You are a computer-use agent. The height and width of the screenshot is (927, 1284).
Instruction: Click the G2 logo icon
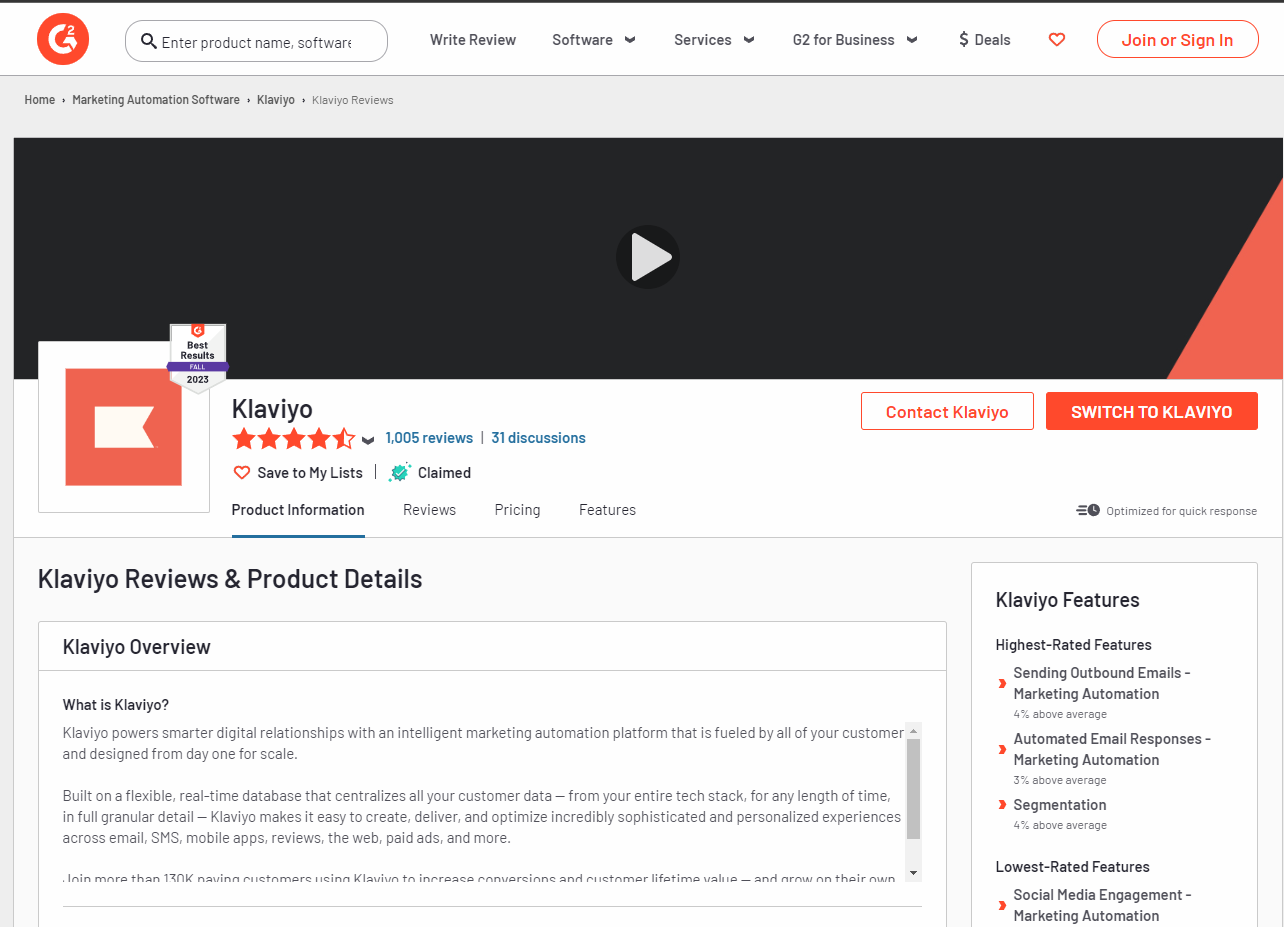pos(63,40)
